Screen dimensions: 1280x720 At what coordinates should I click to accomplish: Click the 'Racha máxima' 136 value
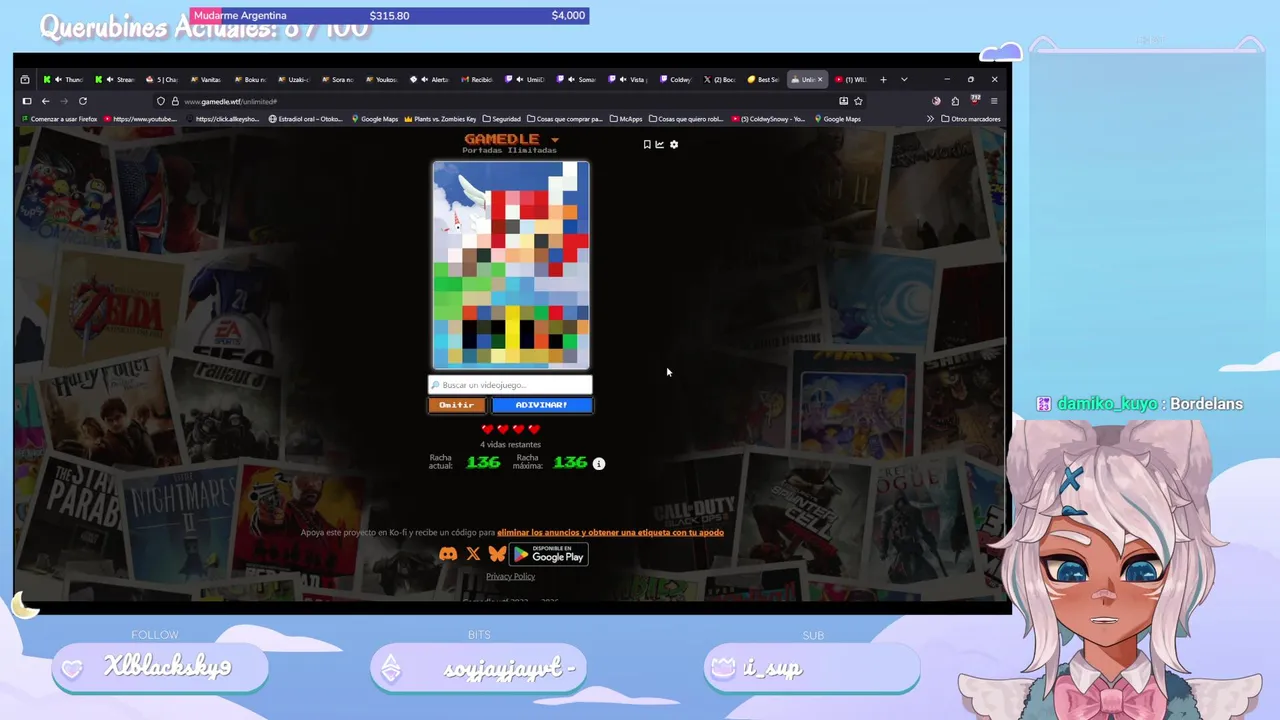[x=570, y=462]
